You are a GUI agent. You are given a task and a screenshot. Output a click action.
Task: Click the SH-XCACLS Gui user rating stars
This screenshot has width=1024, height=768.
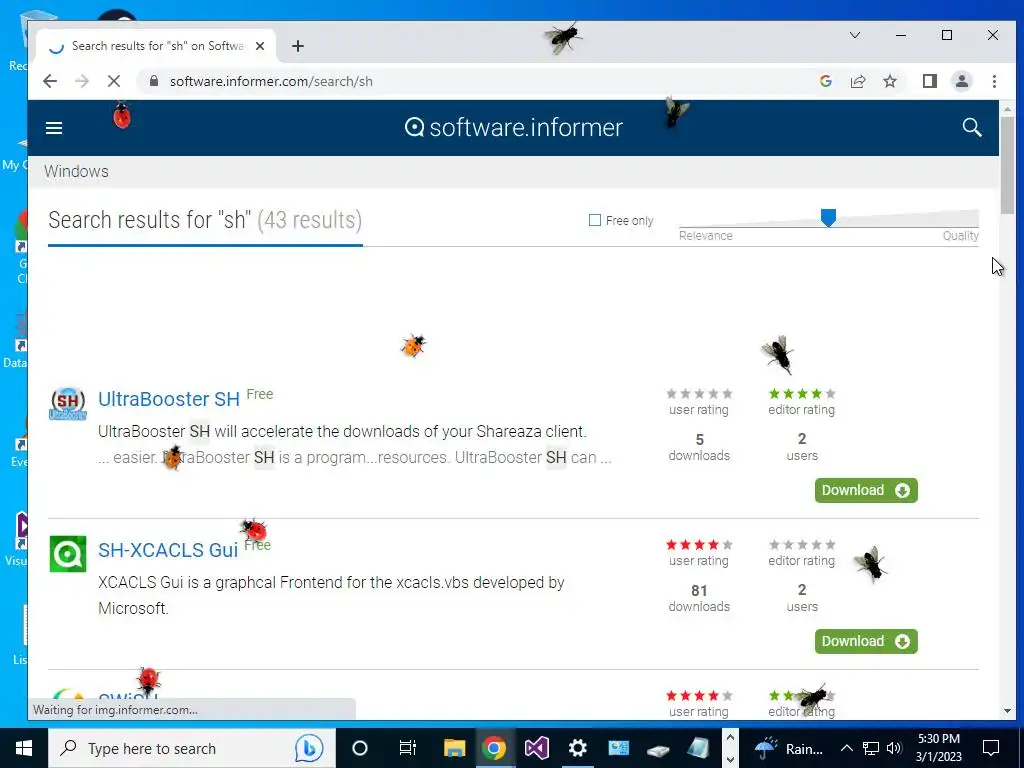[x=699, y=545]
